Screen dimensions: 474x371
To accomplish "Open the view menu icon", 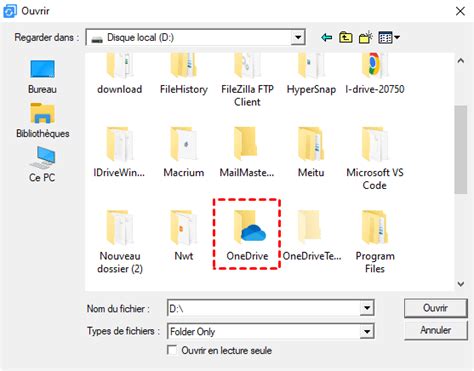I will (x=389, y=37).
